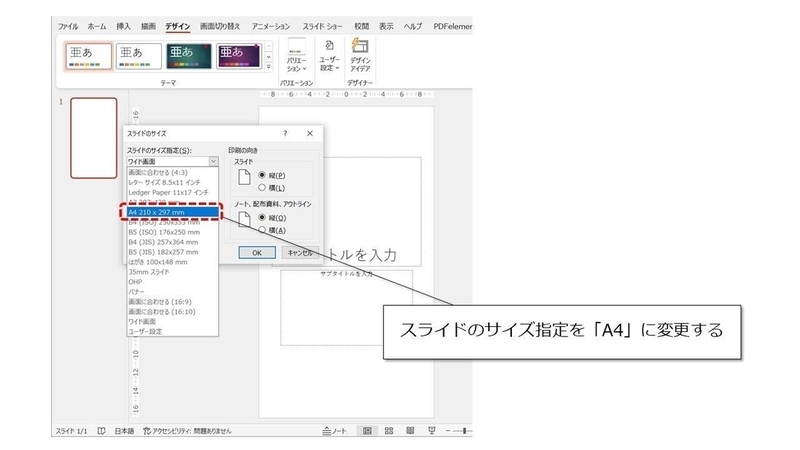Click the キャンセル button
Viewport: 800px width, 450px height.
[x=300, y=253]
